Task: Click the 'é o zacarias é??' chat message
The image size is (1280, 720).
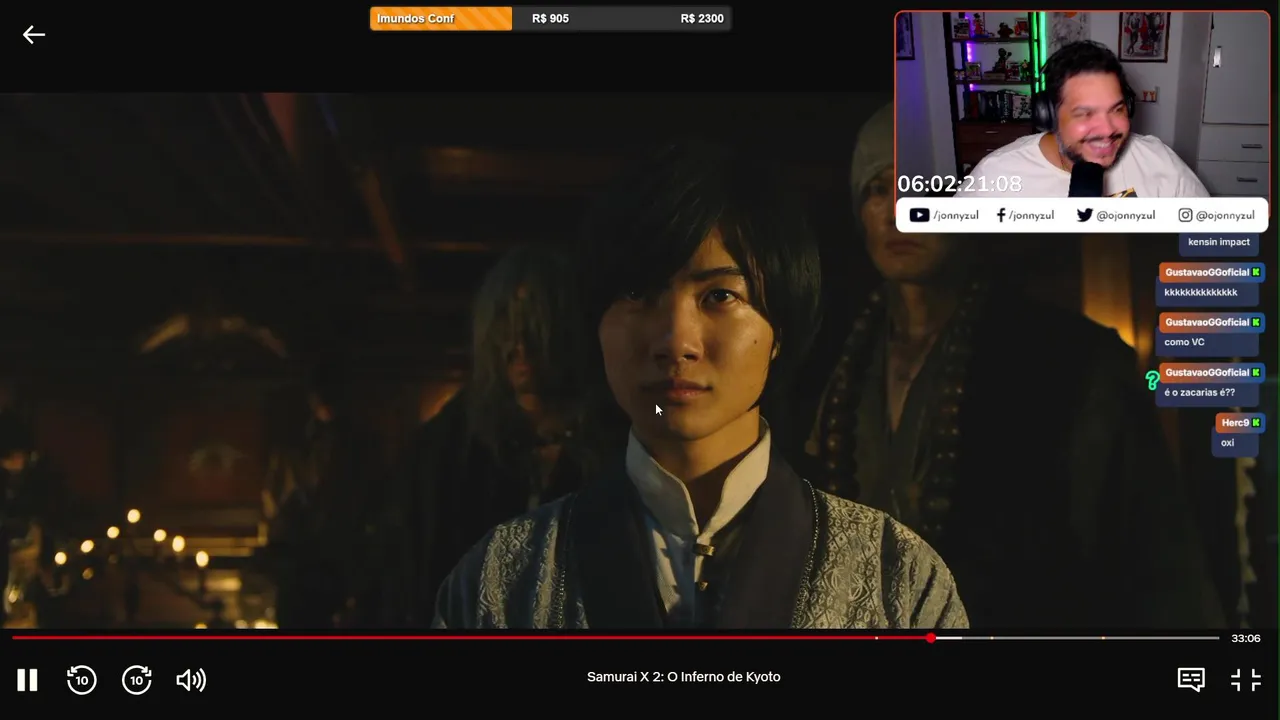Action: [x=1200, y=392]
